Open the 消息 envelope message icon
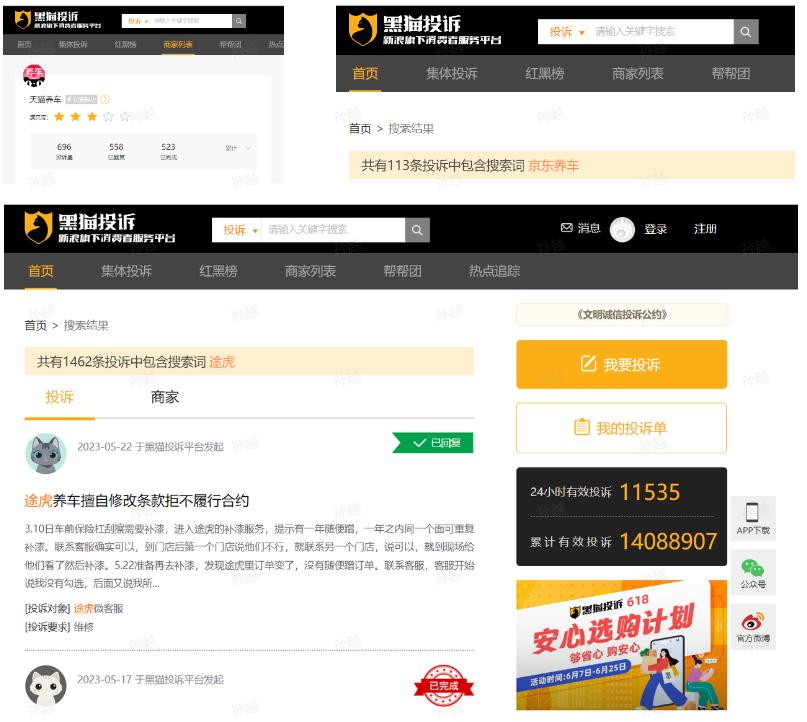 [565, 229]
